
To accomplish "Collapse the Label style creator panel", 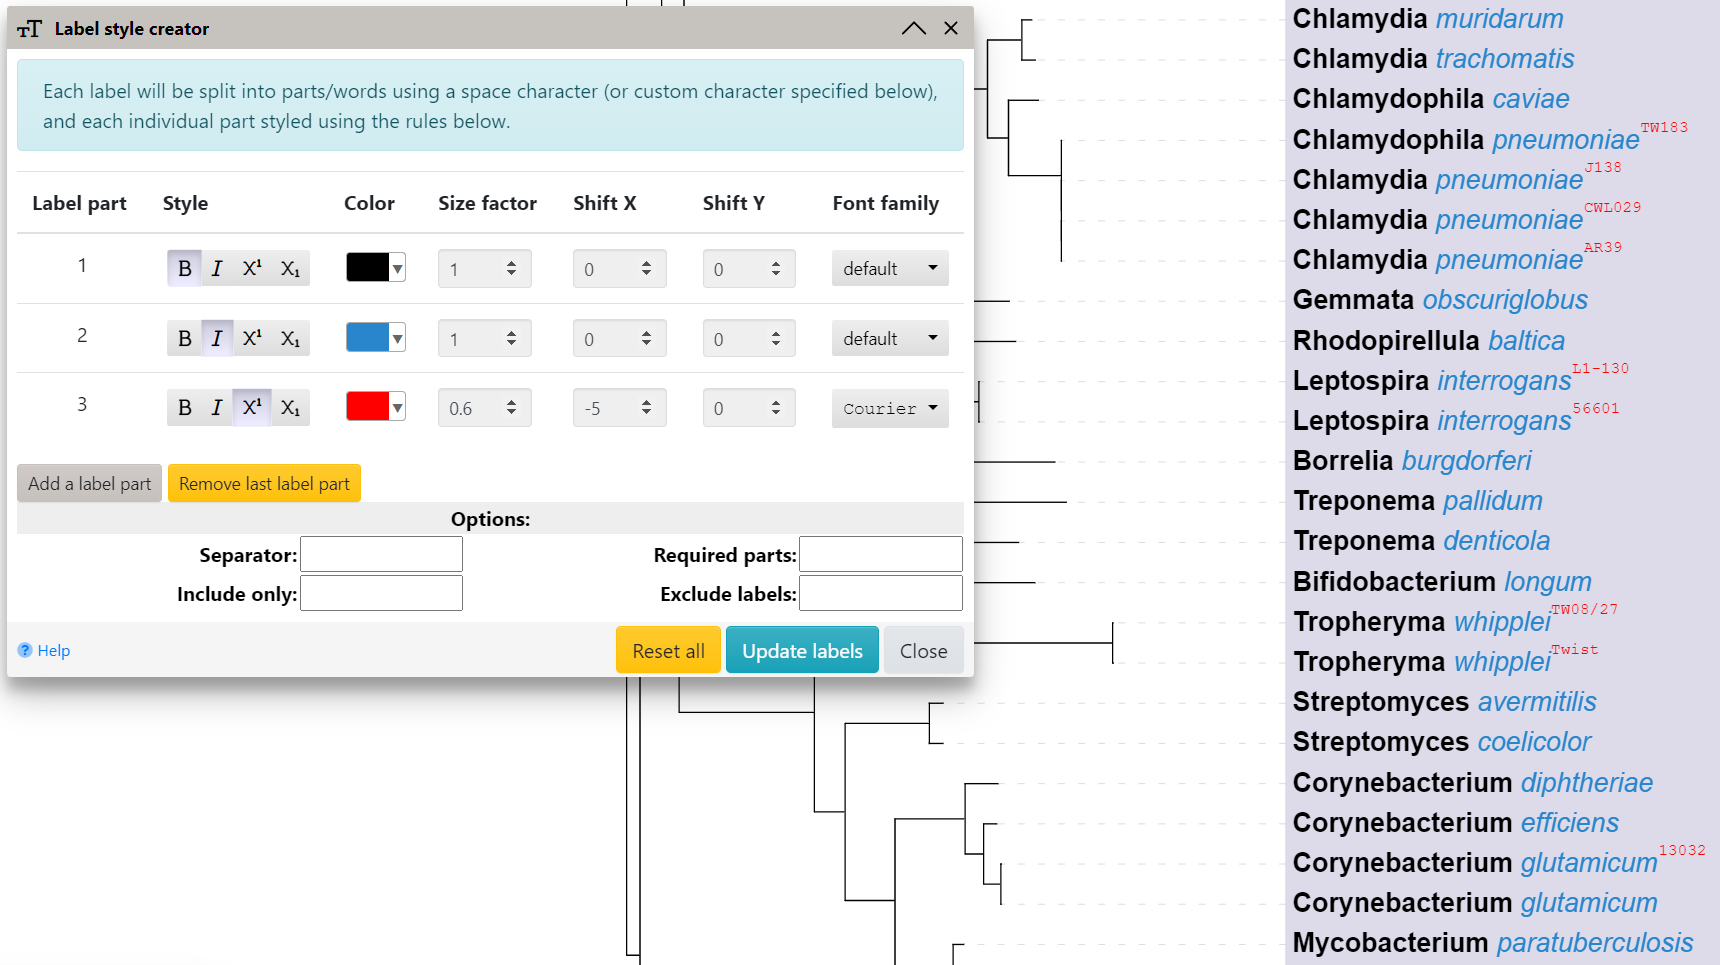I will pos(913,29).
